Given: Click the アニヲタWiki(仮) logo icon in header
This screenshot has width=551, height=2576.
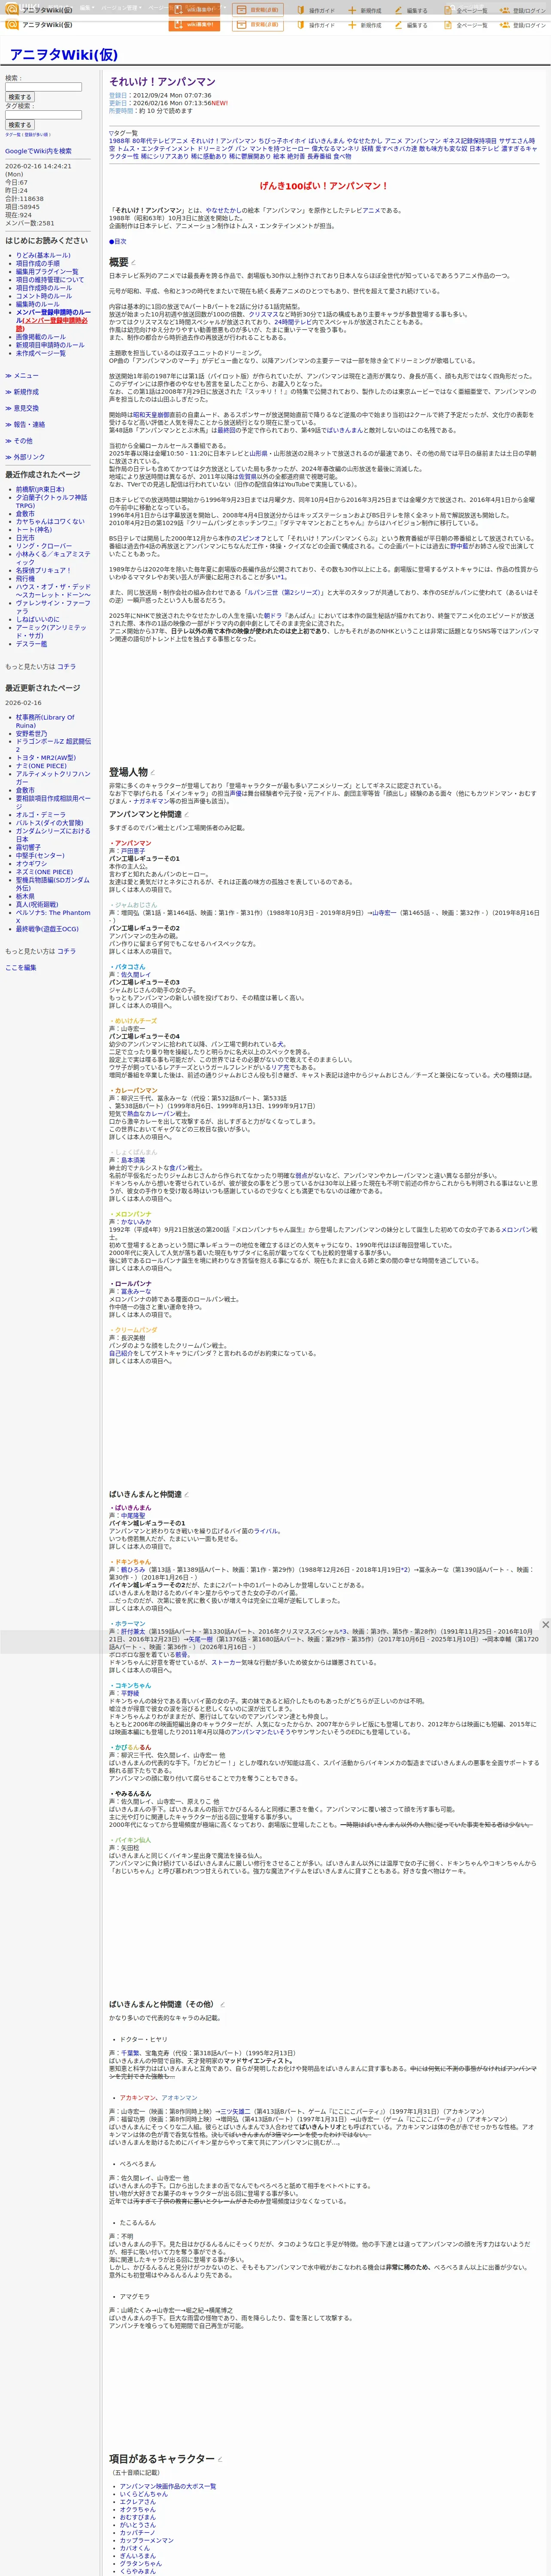Looking at the screenshot, I should tap(12, 24).
